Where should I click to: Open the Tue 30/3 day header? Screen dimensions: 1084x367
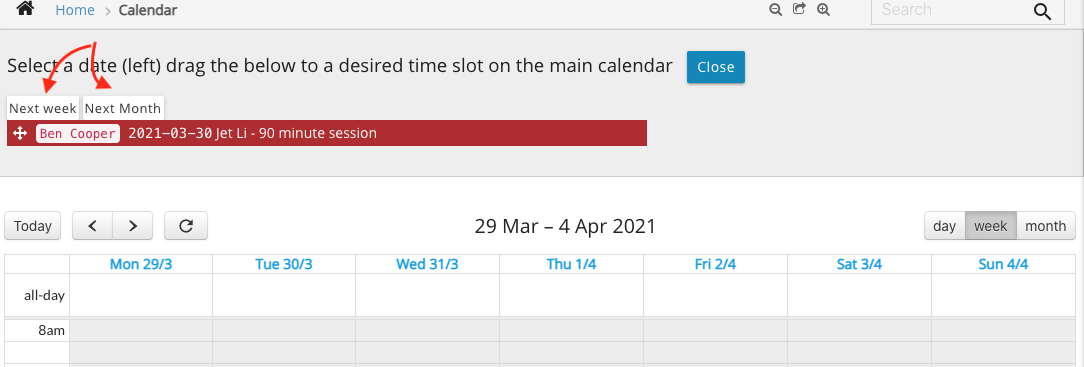(284, 264)
